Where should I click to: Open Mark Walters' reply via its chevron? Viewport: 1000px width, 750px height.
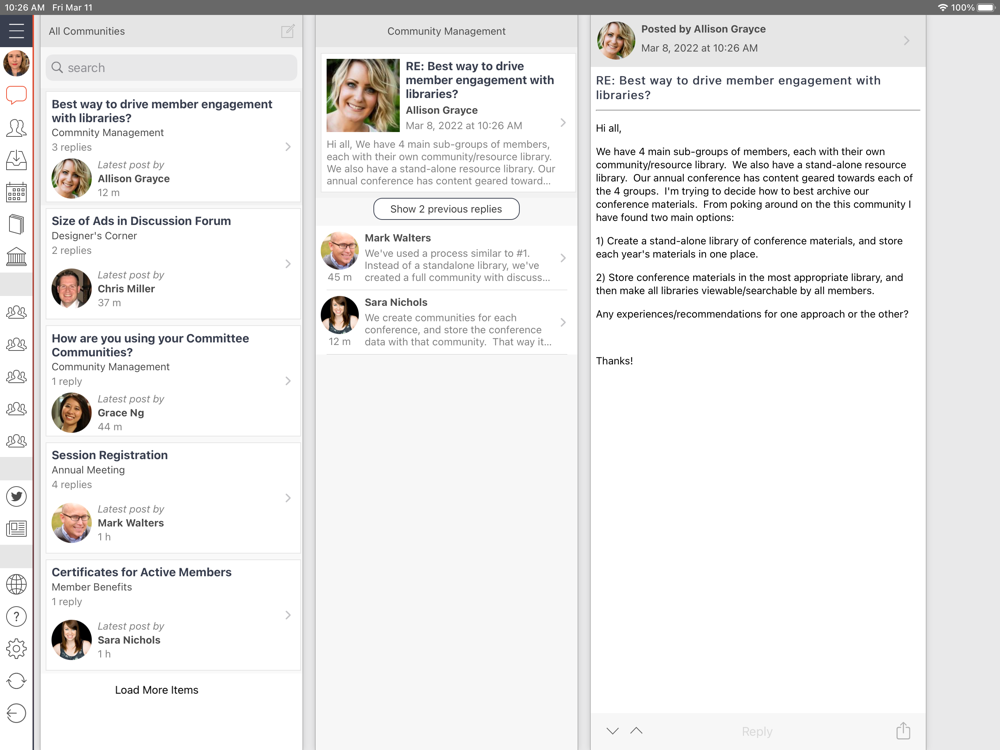tap(563, 258)
